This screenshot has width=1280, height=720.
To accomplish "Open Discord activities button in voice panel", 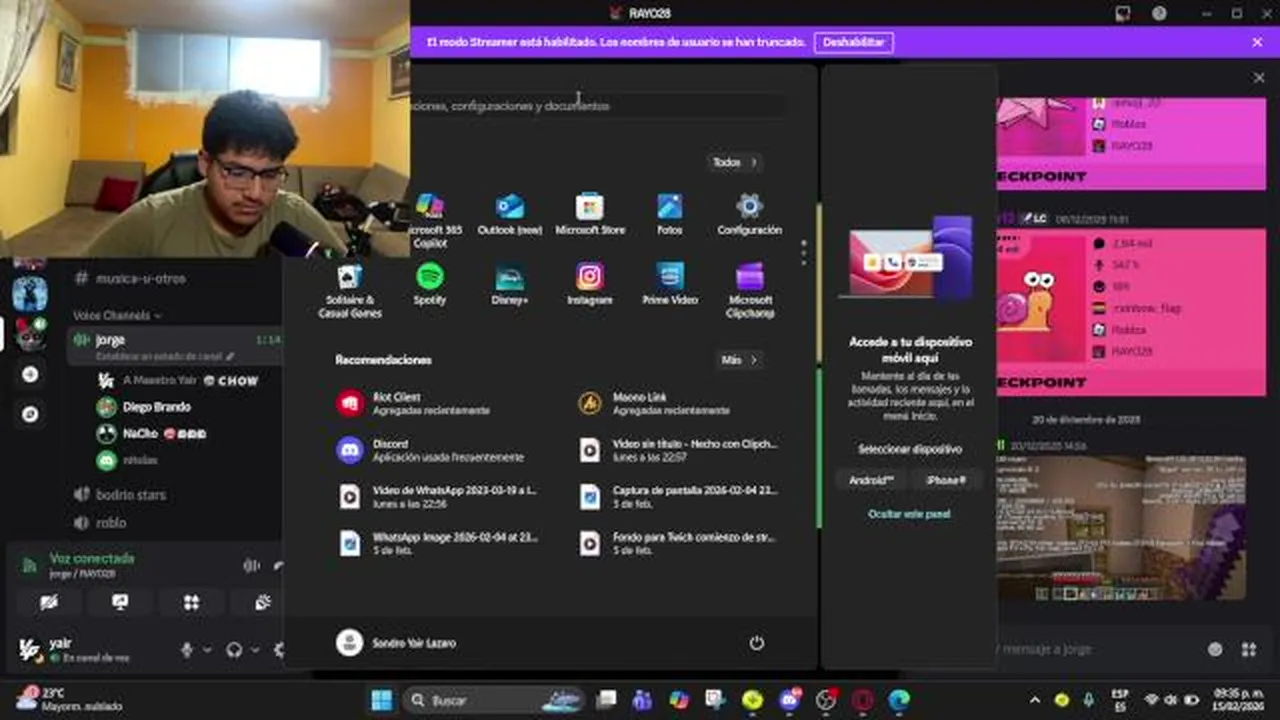I will (x=191, y=602).
